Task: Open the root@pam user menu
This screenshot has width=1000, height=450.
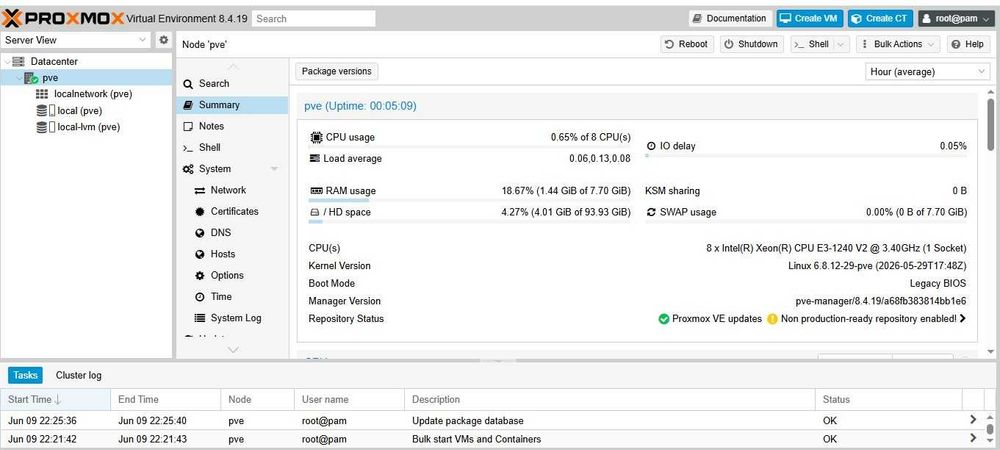Action: 956,18
